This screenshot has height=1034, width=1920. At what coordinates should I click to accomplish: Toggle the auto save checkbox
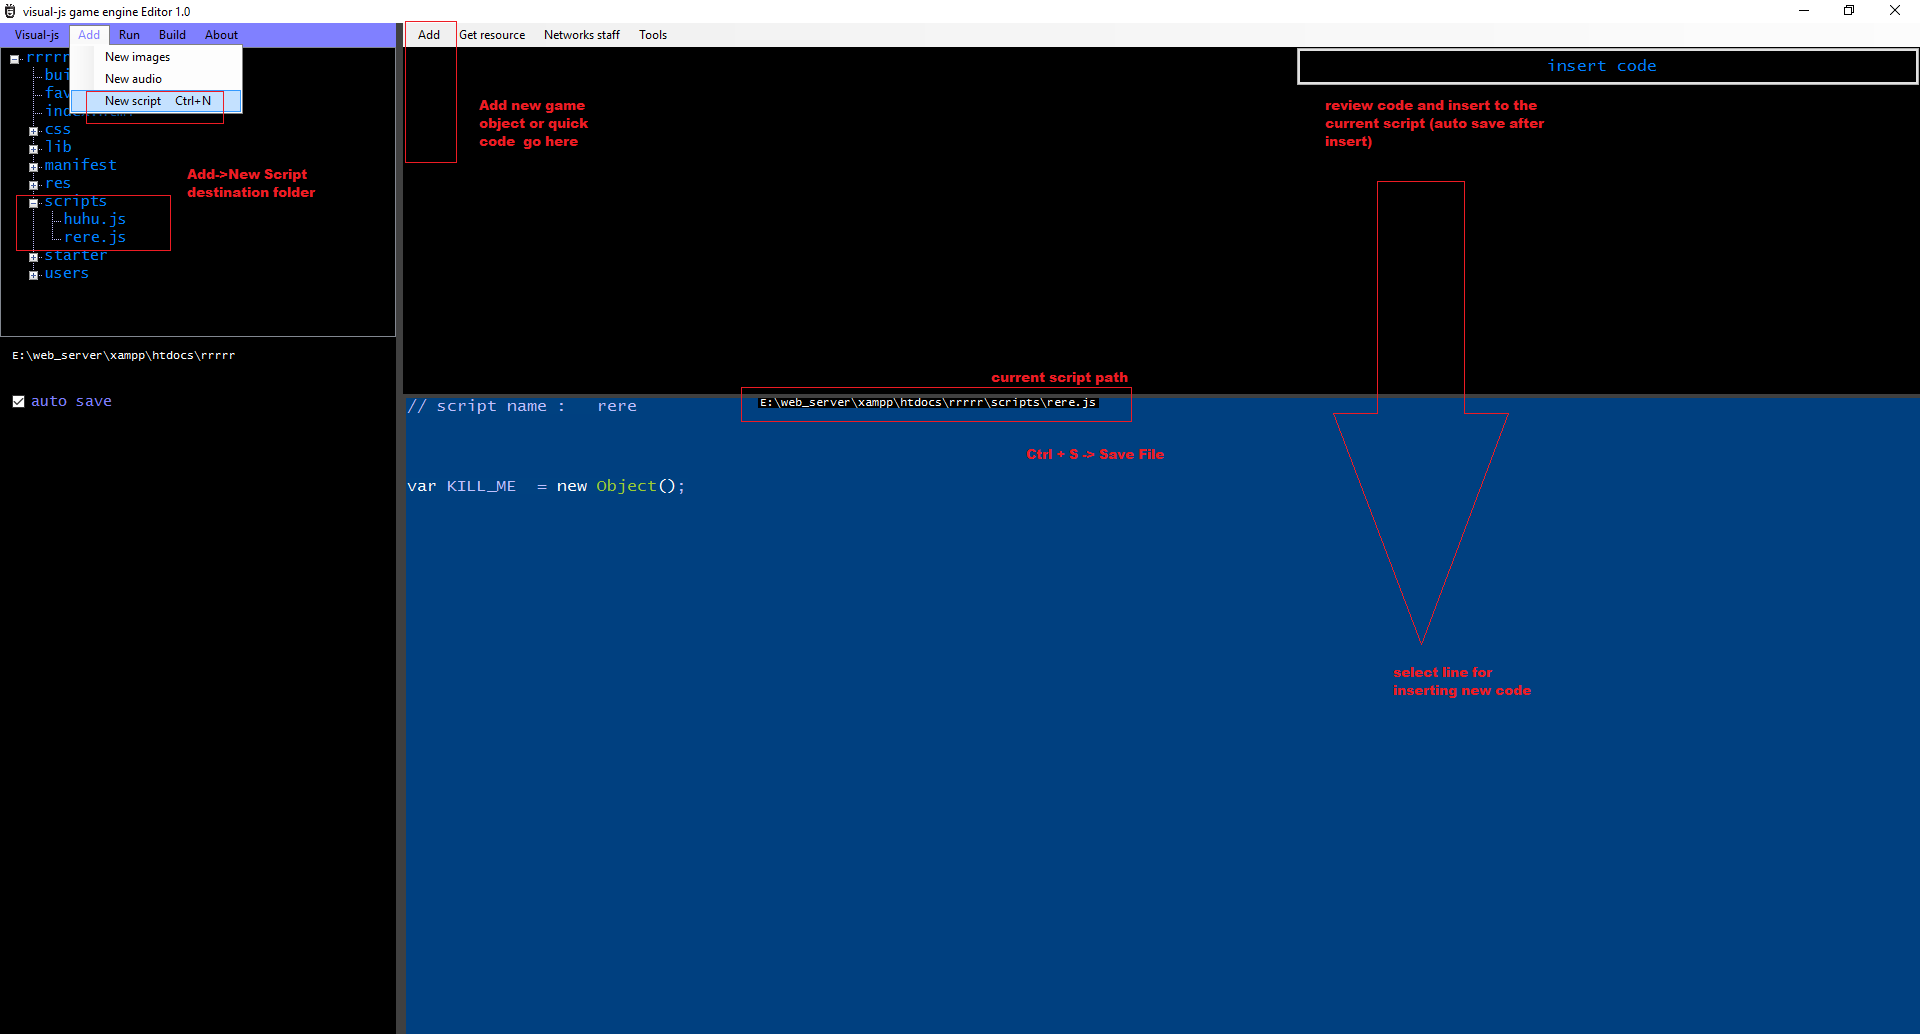[18, 401]
